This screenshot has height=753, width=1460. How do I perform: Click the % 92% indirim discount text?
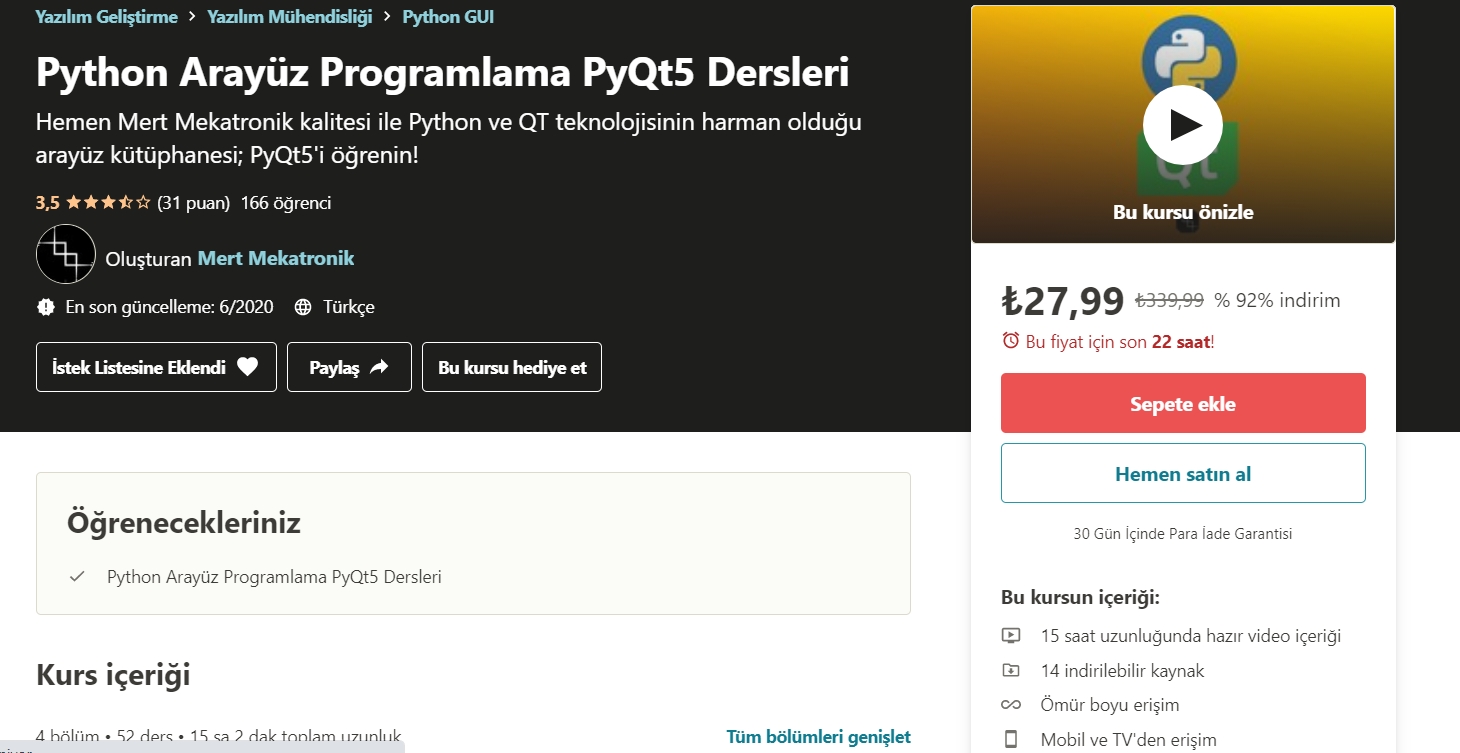coord(1277,301)
